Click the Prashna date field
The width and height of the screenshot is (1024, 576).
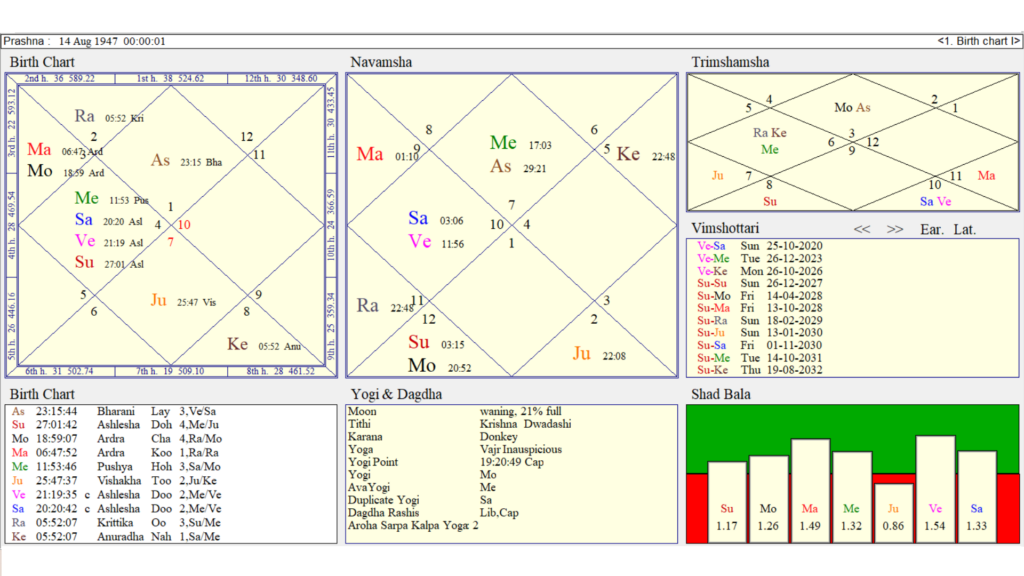click(112, 41)
